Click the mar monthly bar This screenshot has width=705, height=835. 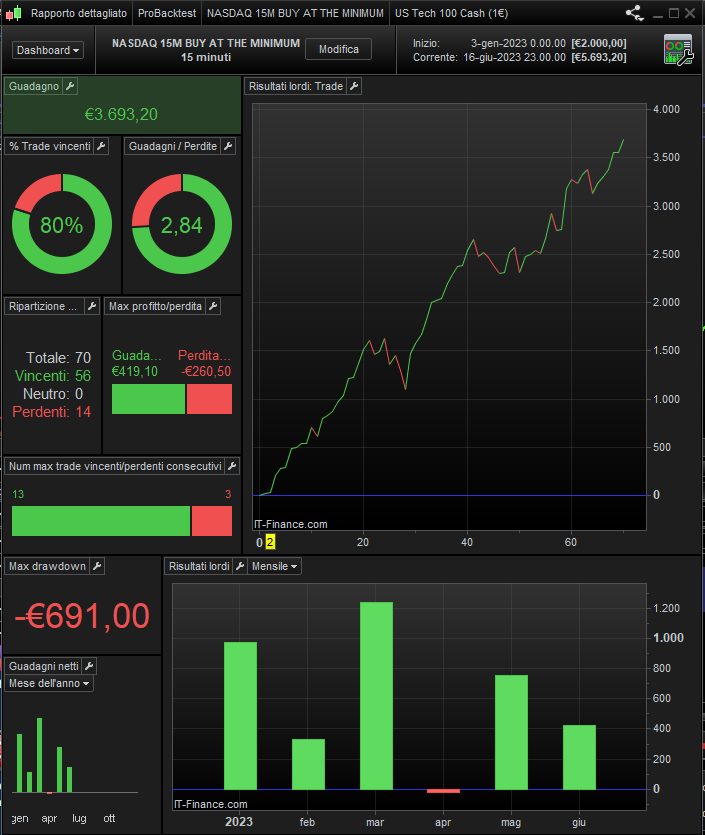pyautogui.click(x=376, y=695)
